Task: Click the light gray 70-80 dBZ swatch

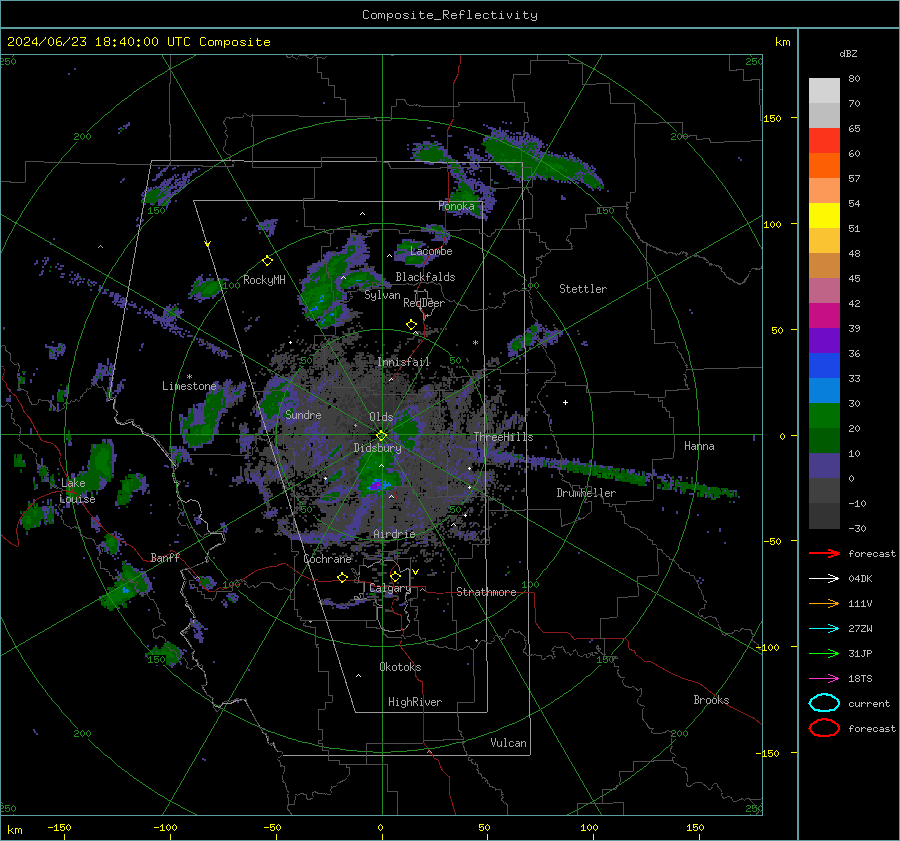Action: 824,91
